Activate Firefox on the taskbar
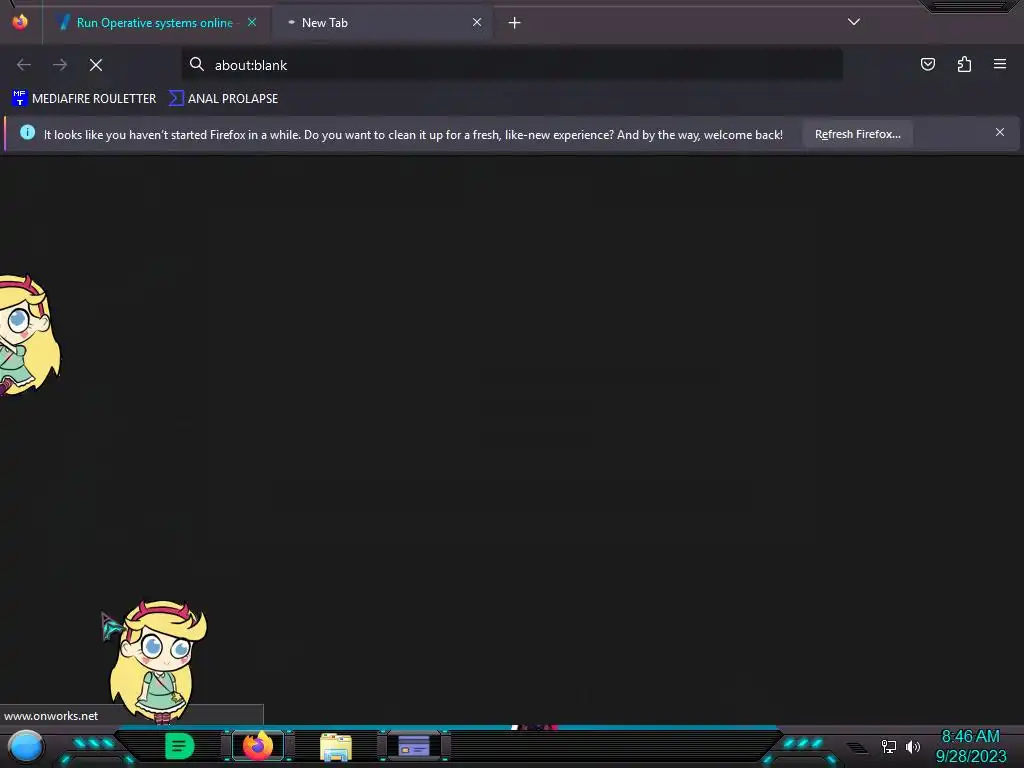Image resolution: width=1024 pixels, height=768 pixels. tap(258, 746)
